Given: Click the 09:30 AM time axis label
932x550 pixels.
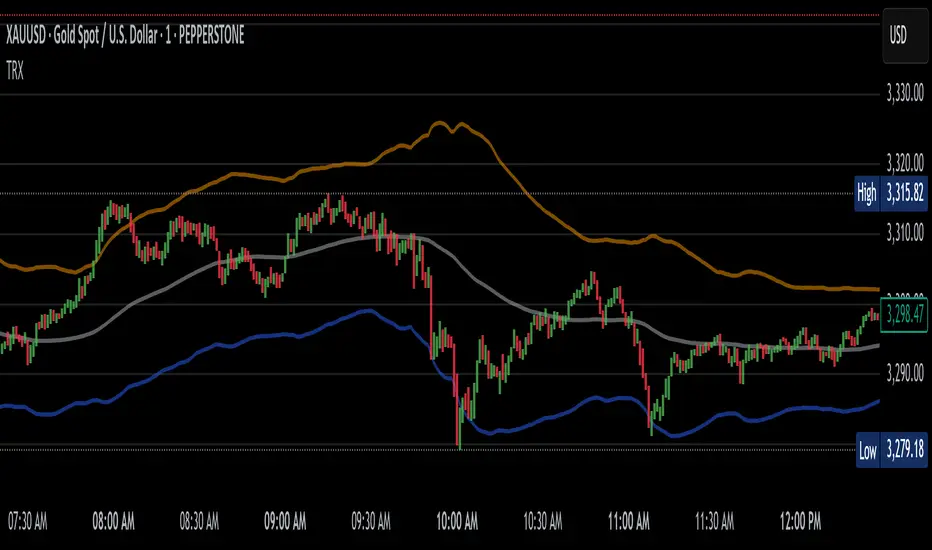Looking at the screenshot, I should pos(371,522).
